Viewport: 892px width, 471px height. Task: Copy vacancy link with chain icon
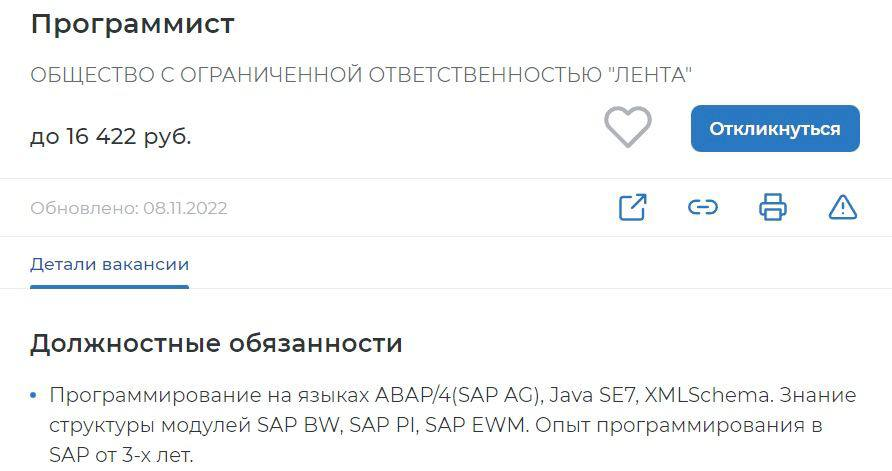[703, 207]
